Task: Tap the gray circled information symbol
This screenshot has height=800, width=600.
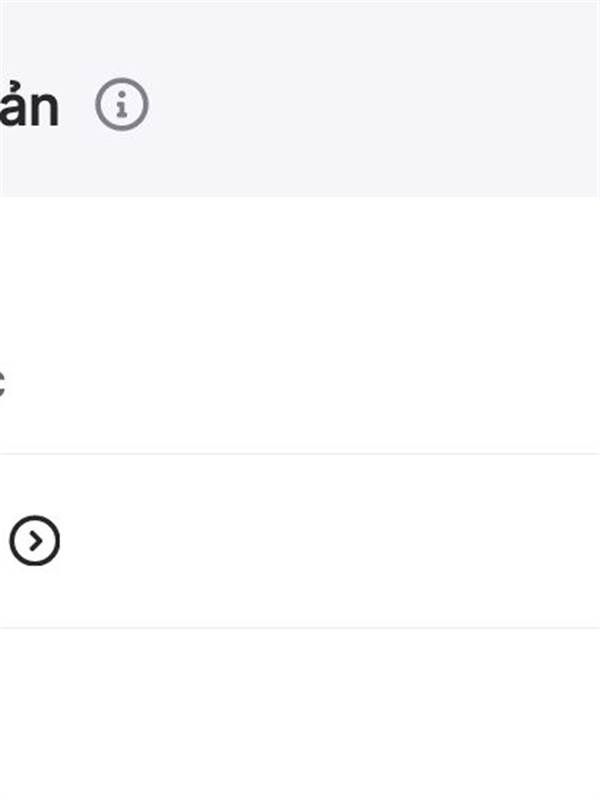Action: tap(121, 105)
